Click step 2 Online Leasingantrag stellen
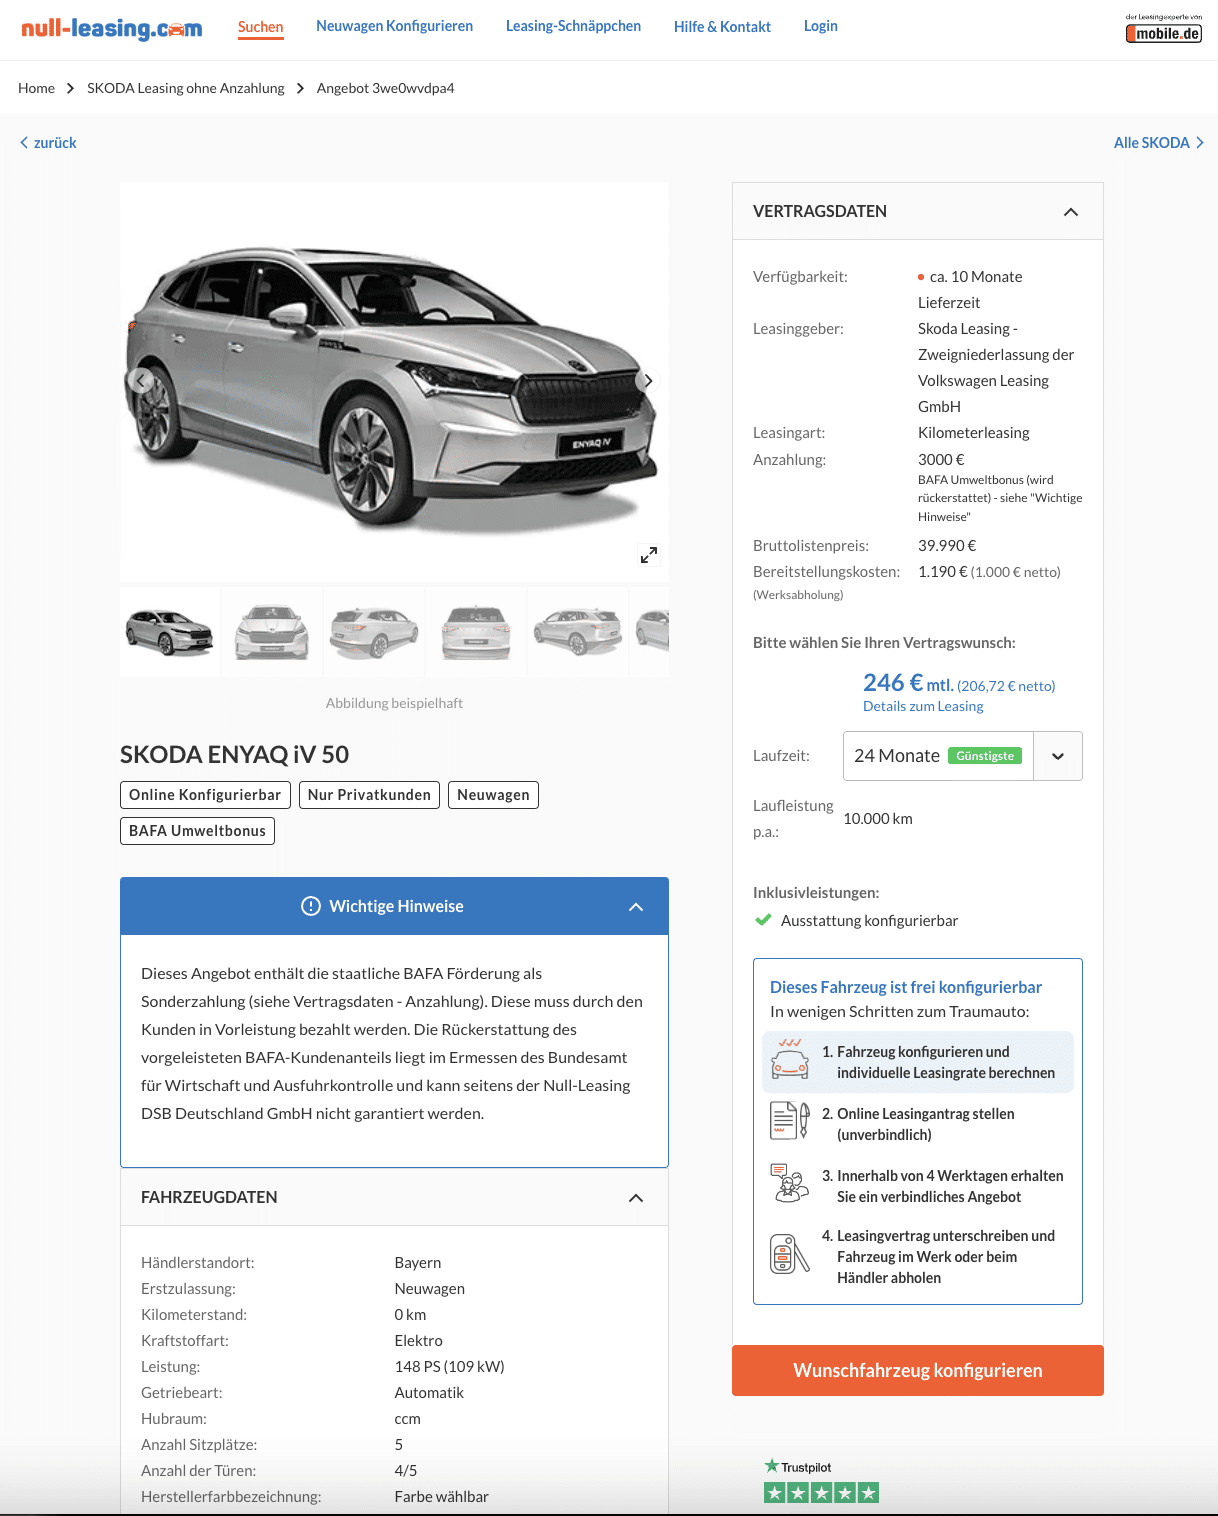Viewport: 1218px width, 1516px height. click(x=918, y=1124)
